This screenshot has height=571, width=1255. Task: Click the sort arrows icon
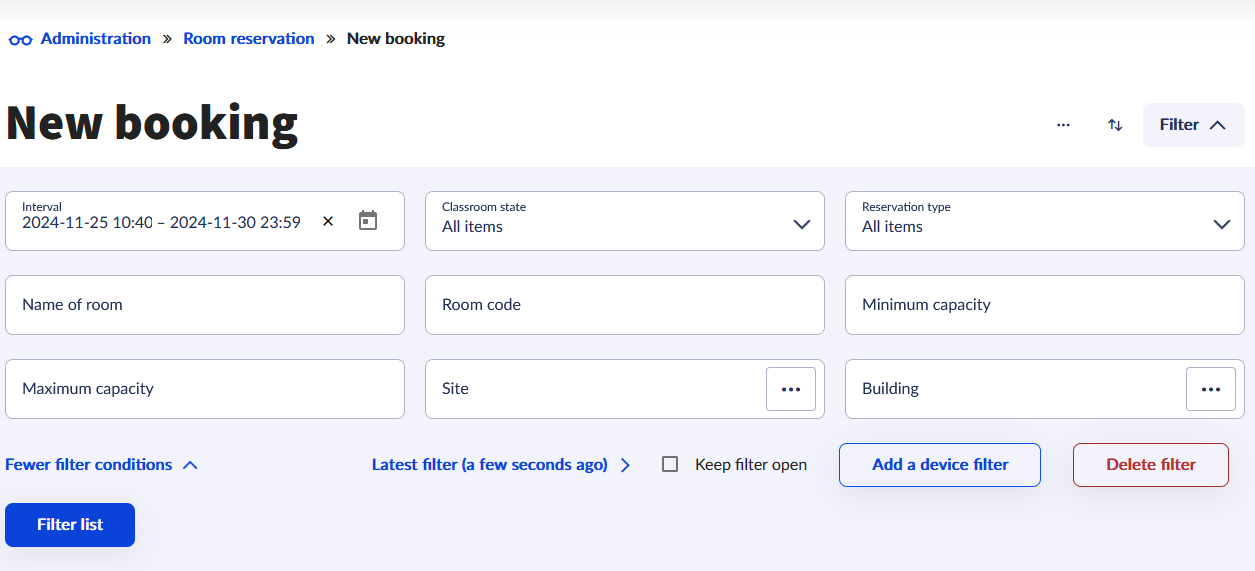pos(1115,125)
